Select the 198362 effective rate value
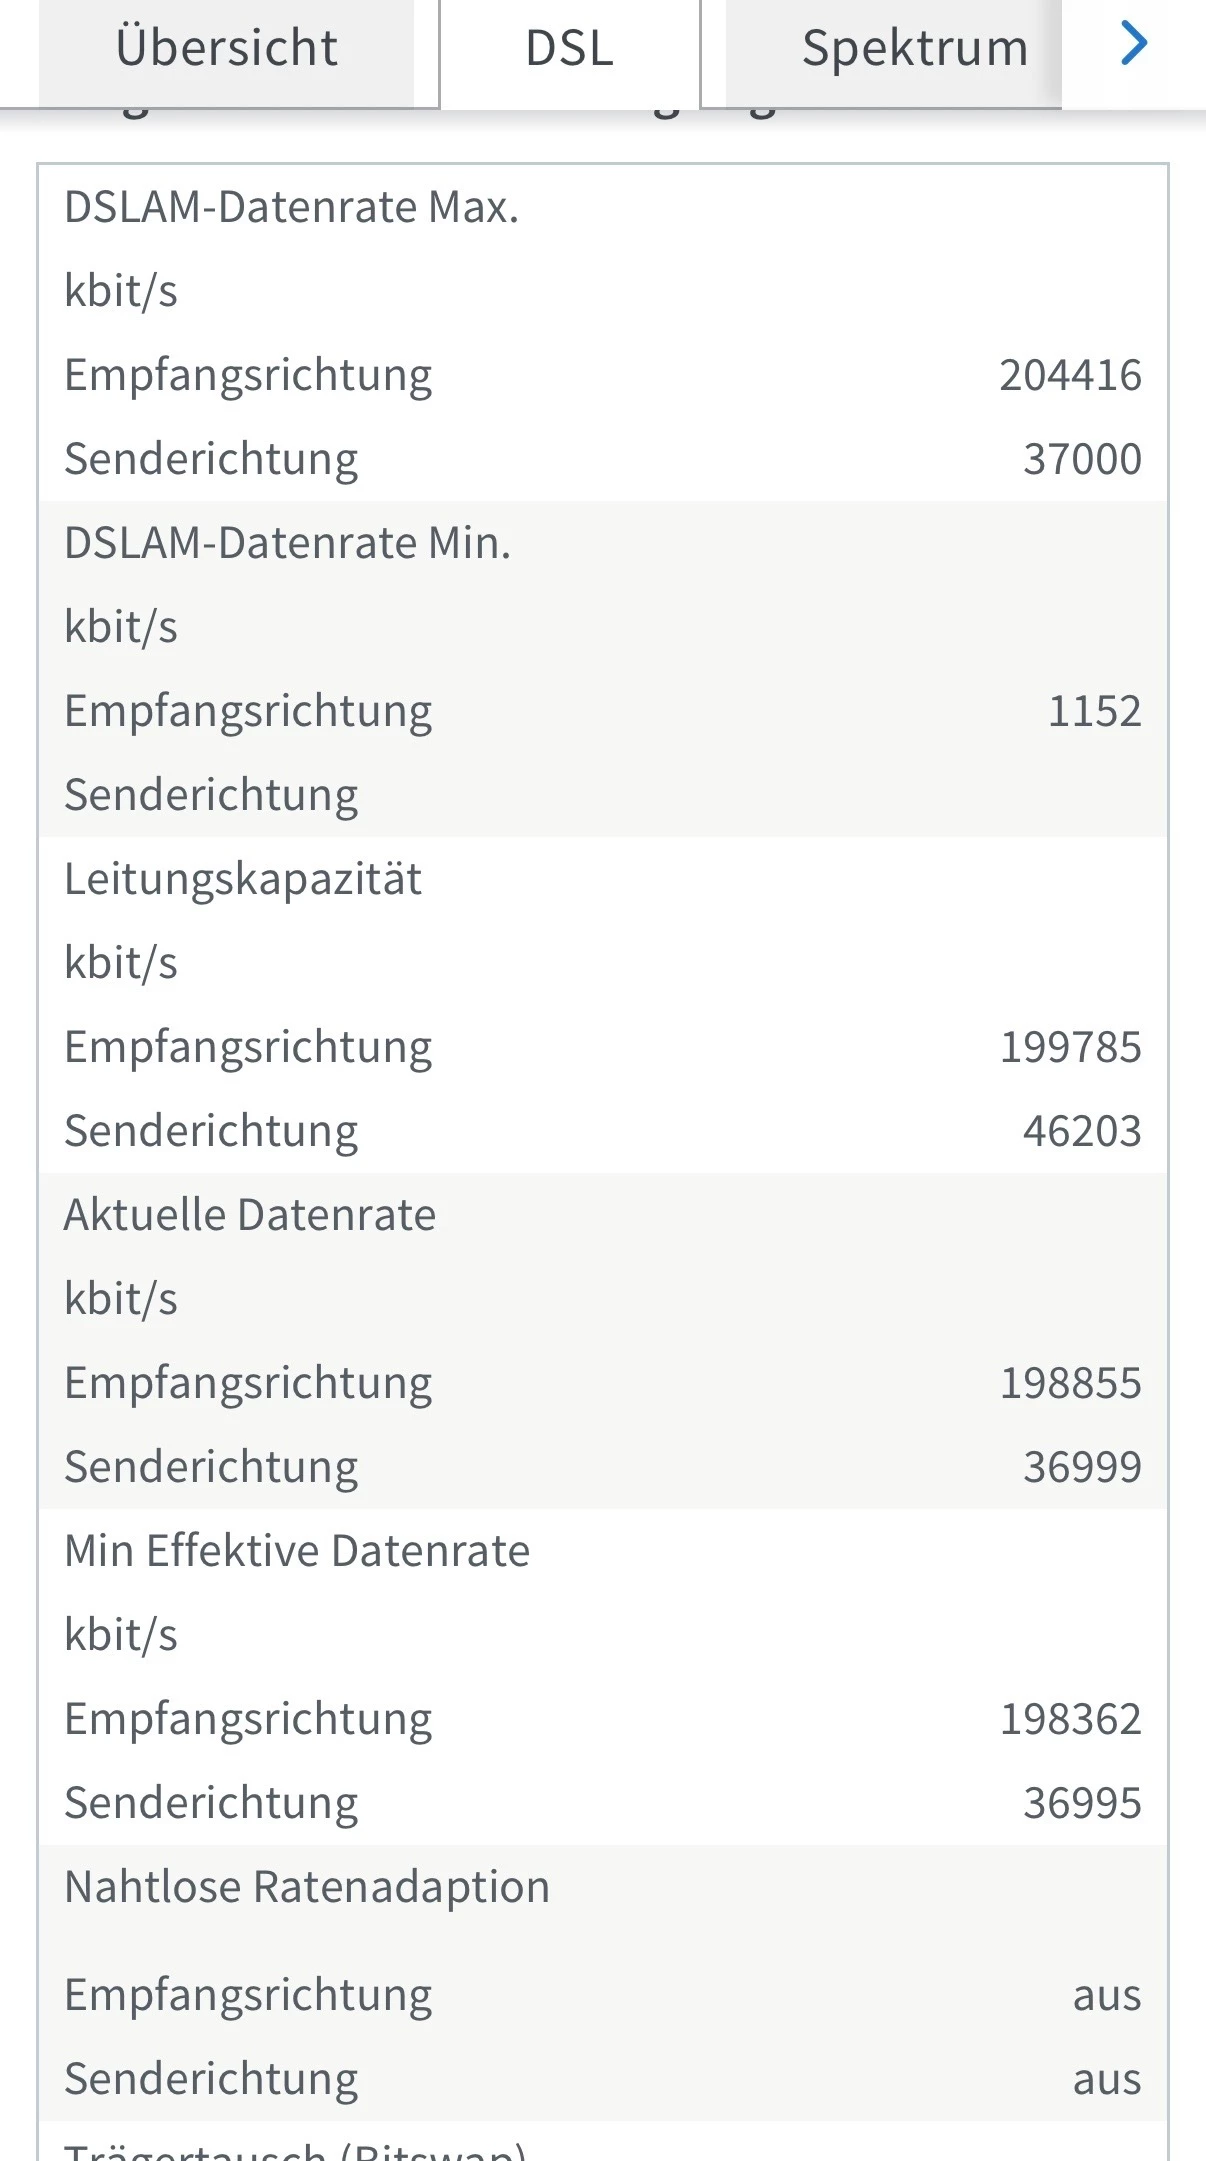This screenshot has width=1206, height=2161. click(x=1070, y=1719)
